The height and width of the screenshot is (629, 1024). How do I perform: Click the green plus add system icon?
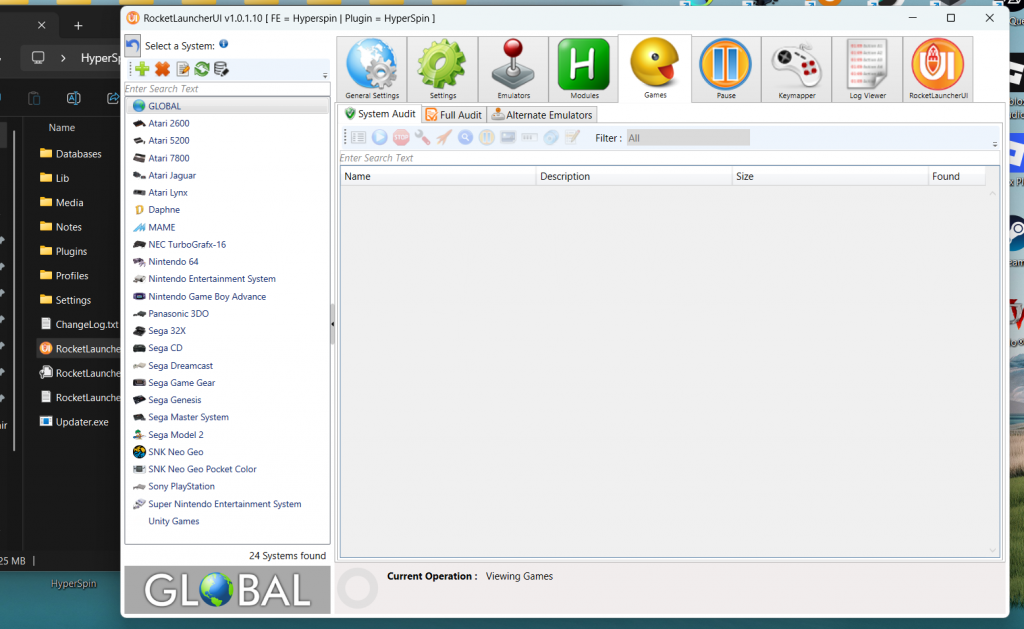142,69
